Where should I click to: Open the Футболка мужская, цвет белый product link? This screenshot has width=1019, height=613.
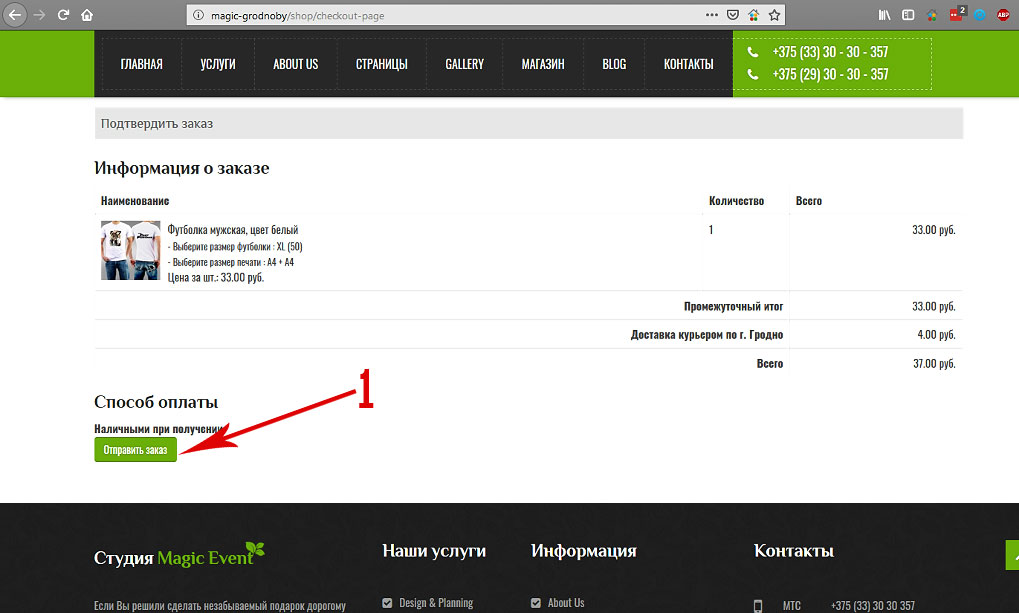point(232,230)
